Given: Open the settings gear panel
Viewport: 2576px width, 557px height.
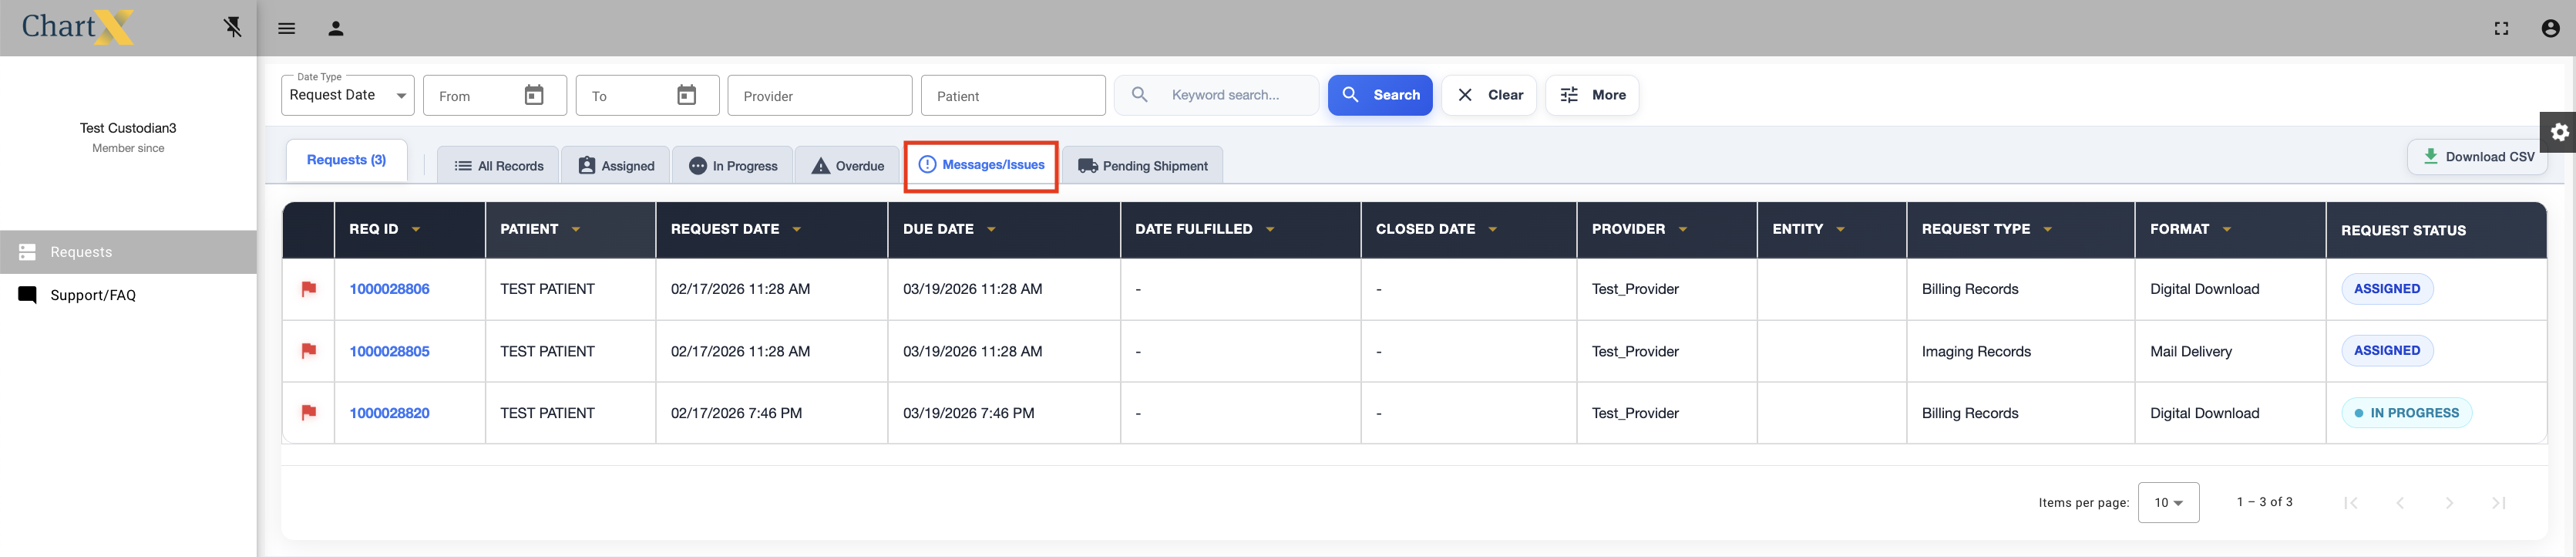Looking at the screenshot, I should pyautogui.click(x=2559, y=132).
